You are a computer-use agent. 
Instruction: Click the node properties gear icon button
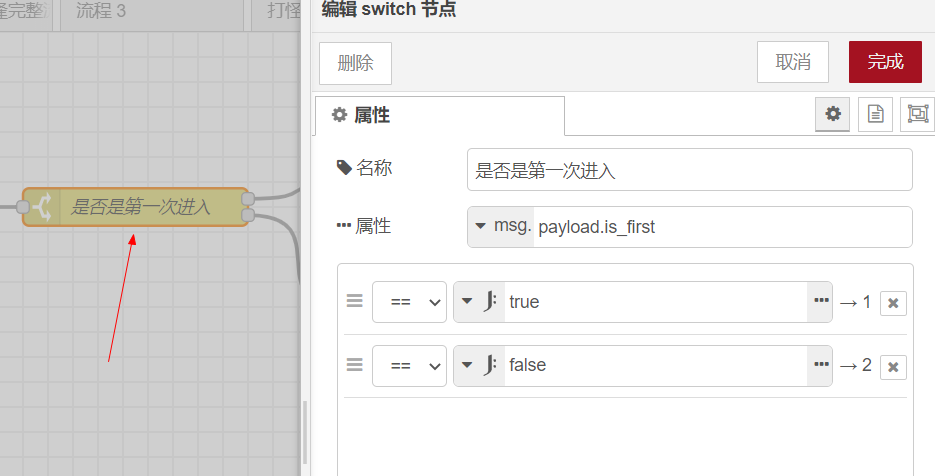(832, 114)
